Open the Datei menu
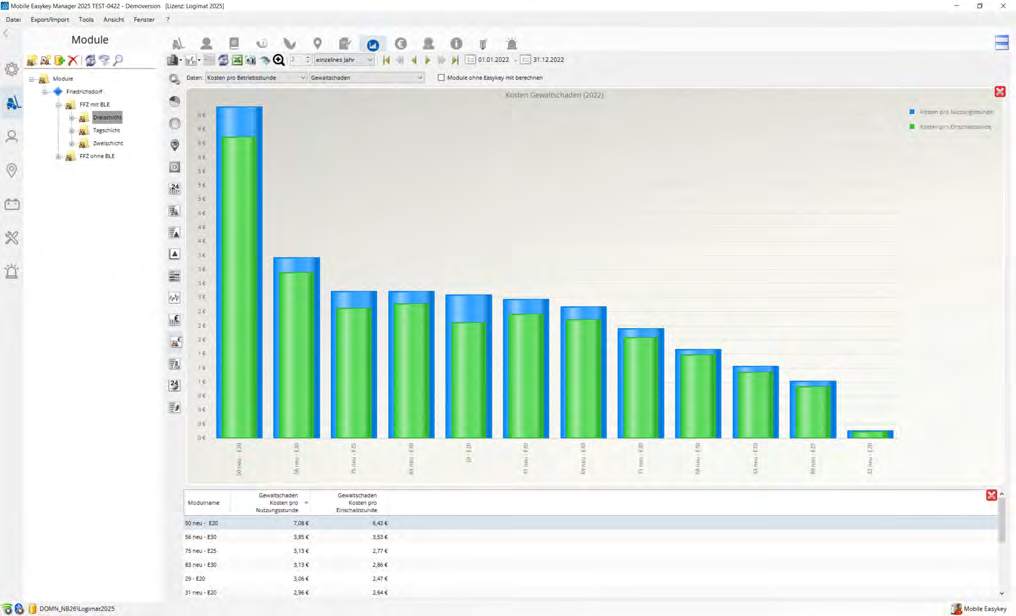The width and height of the screenshot is (1016, 616). [13, 19]
